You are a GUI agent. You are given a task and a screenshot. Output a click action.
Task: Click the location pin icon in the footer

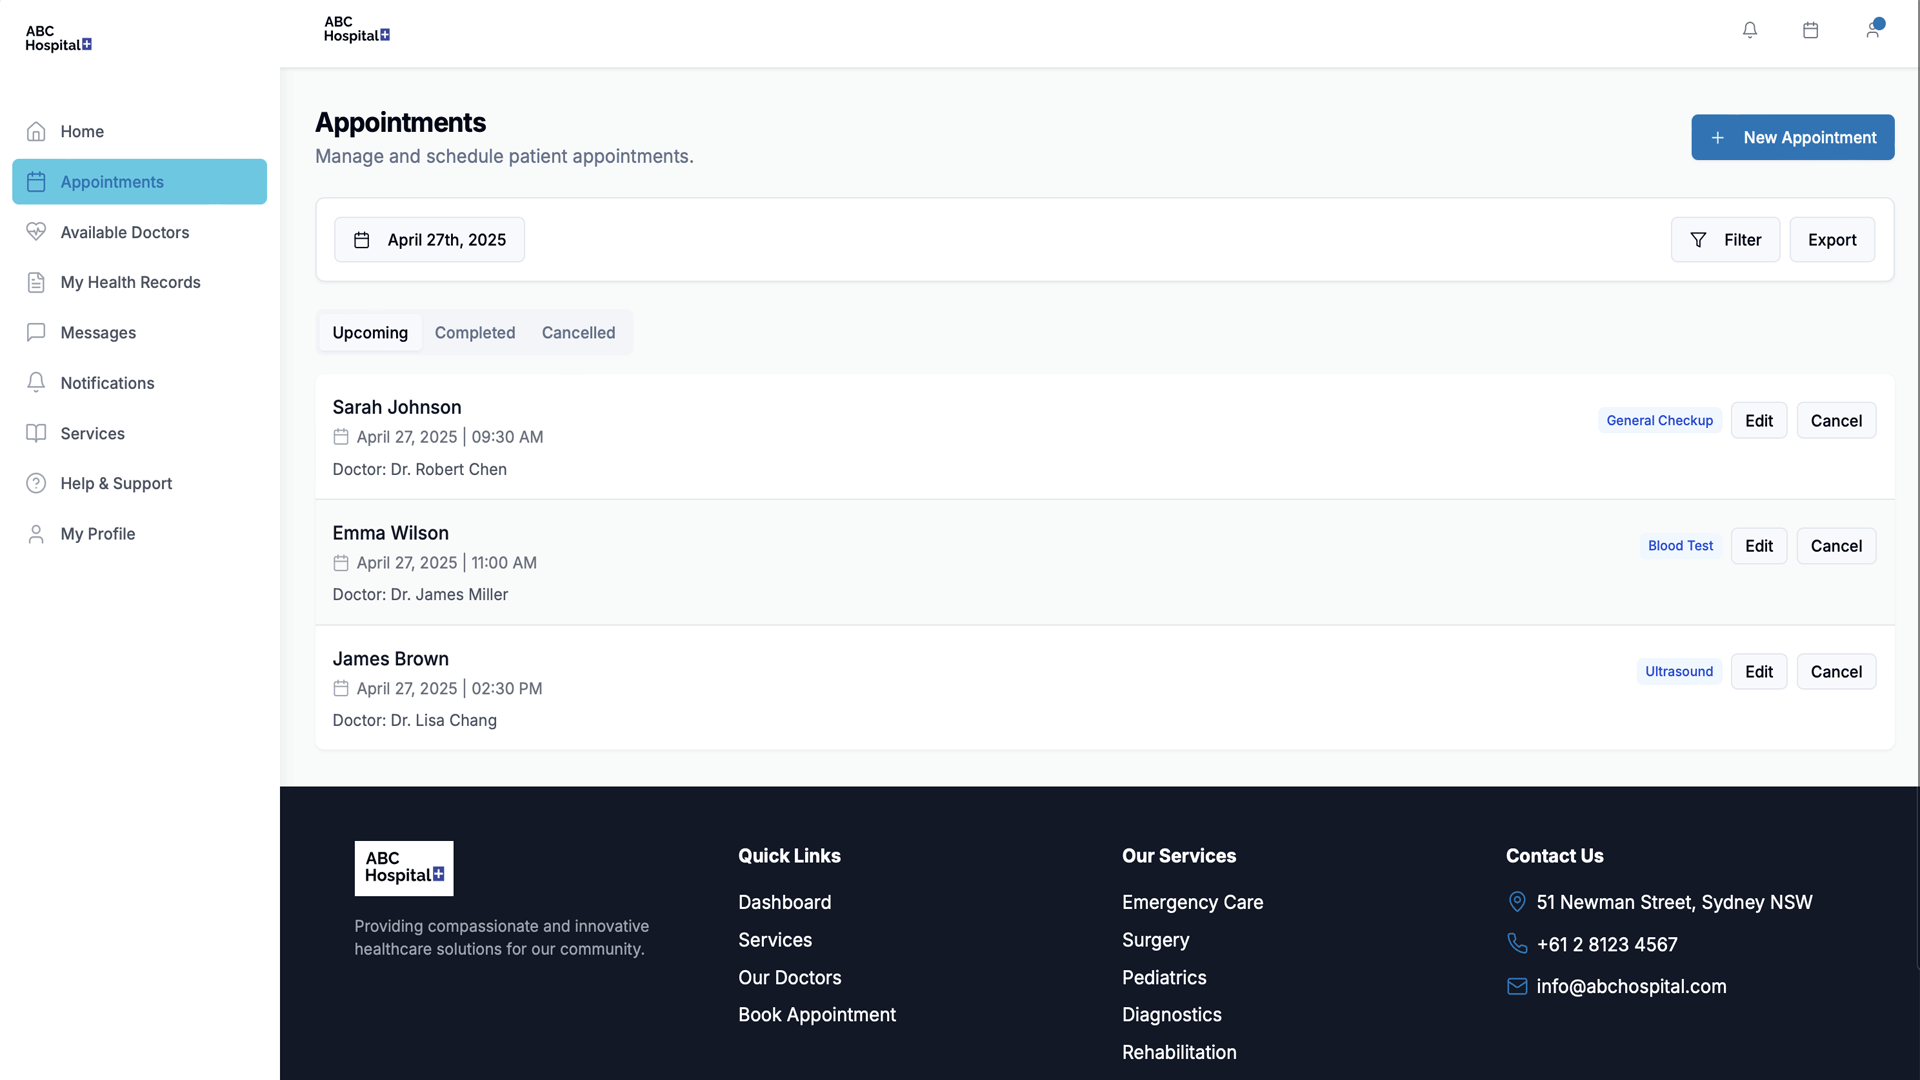(1517, 901)
